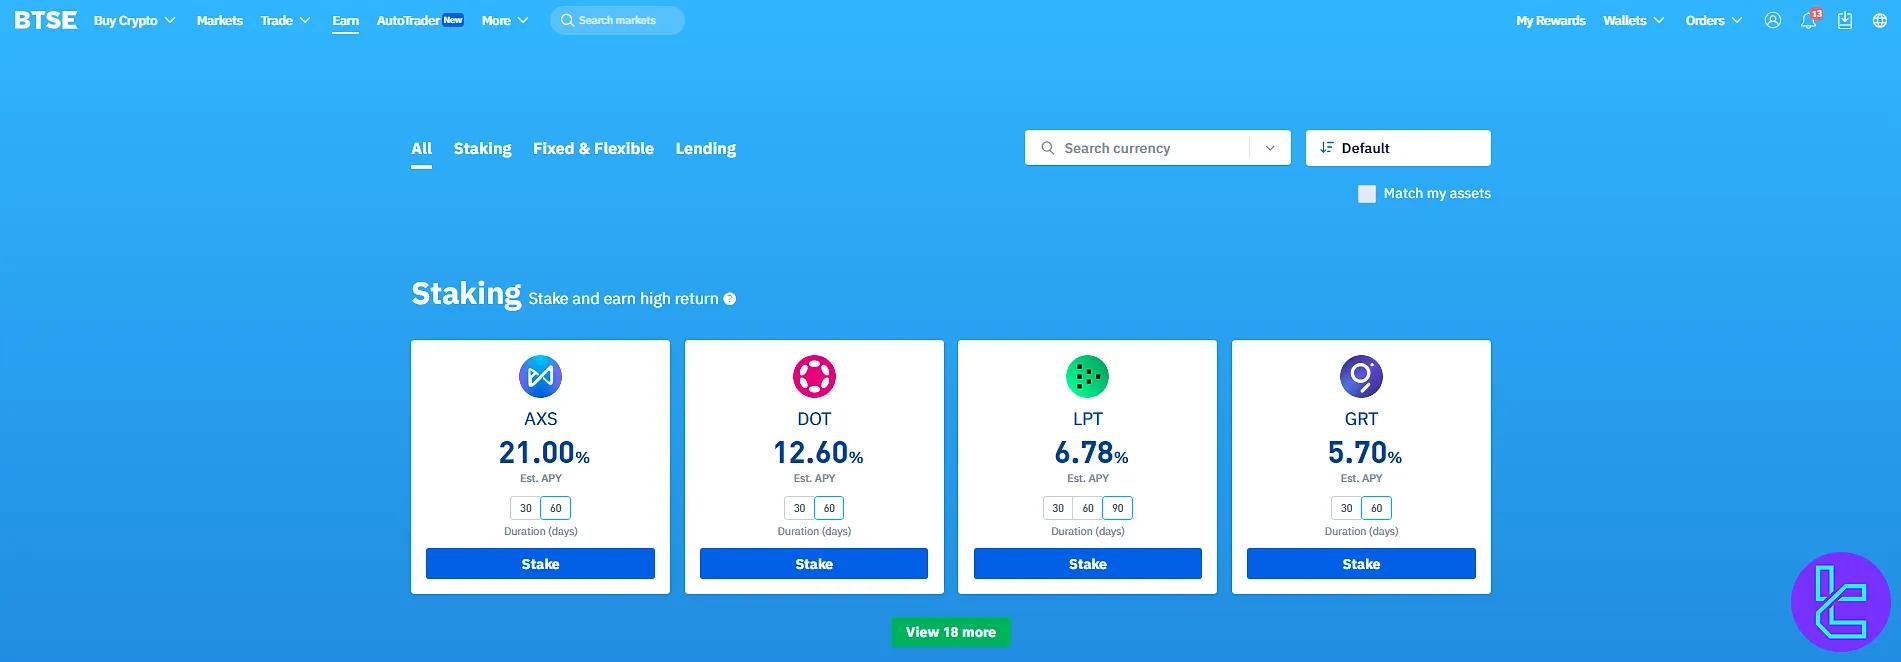Open the Markets page
This screenshot has height=662, width=1901.
[220, 20]
